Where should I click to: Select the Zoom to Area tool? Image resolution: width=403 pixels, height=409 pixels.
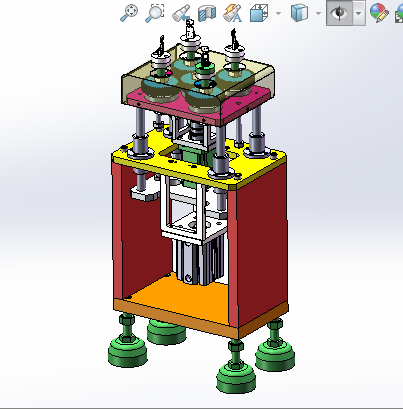[x=155, y=13]
